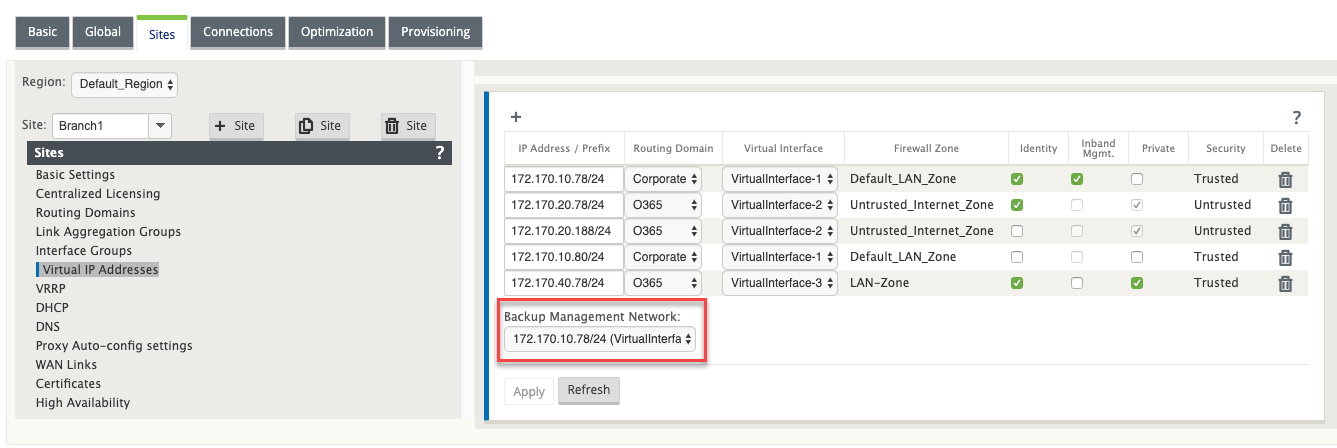Open Routing Domain dropdown for 172.170.20.78/24

pyautogui.click(x=665, y=205)
